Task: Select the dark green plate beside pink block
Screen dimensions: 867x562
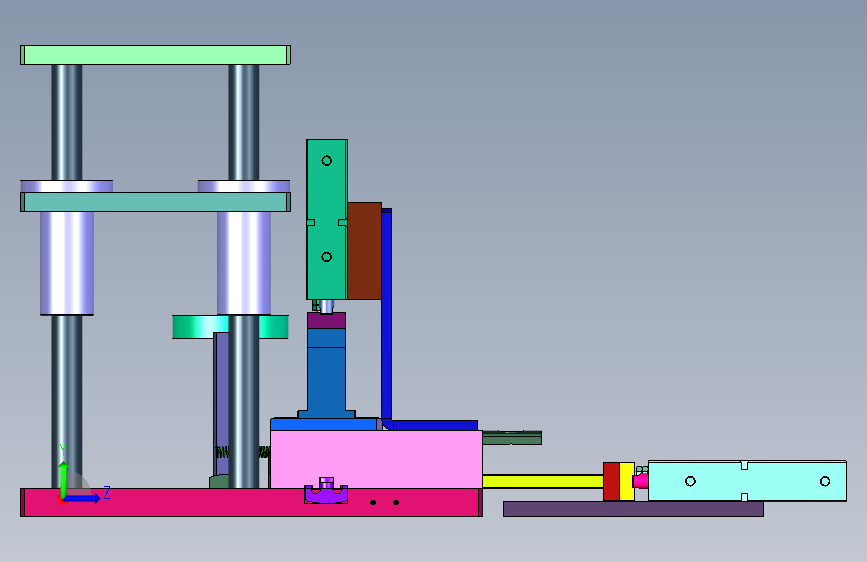Action: pyautogui.click(x=512, y=438)
